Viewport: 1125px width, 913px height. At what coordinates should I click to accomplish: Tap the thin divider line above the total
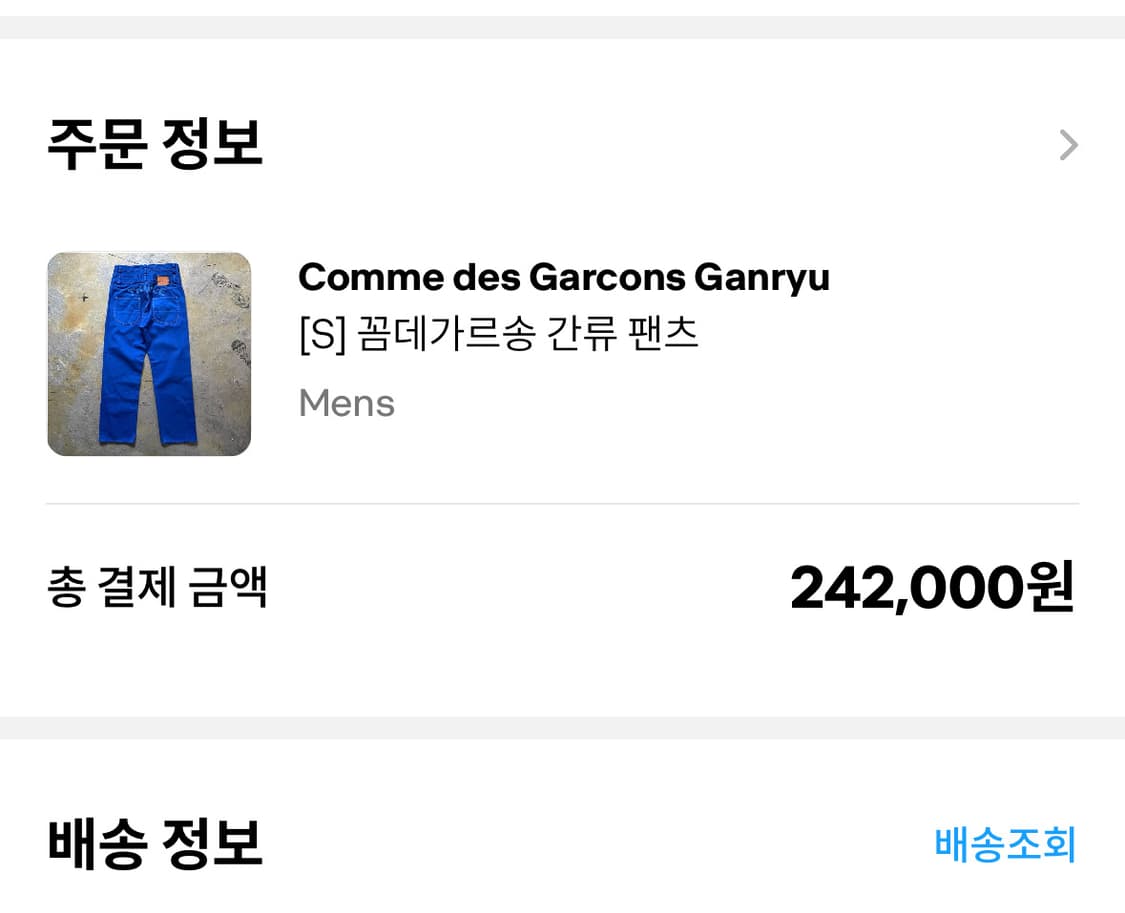point(562,504)
